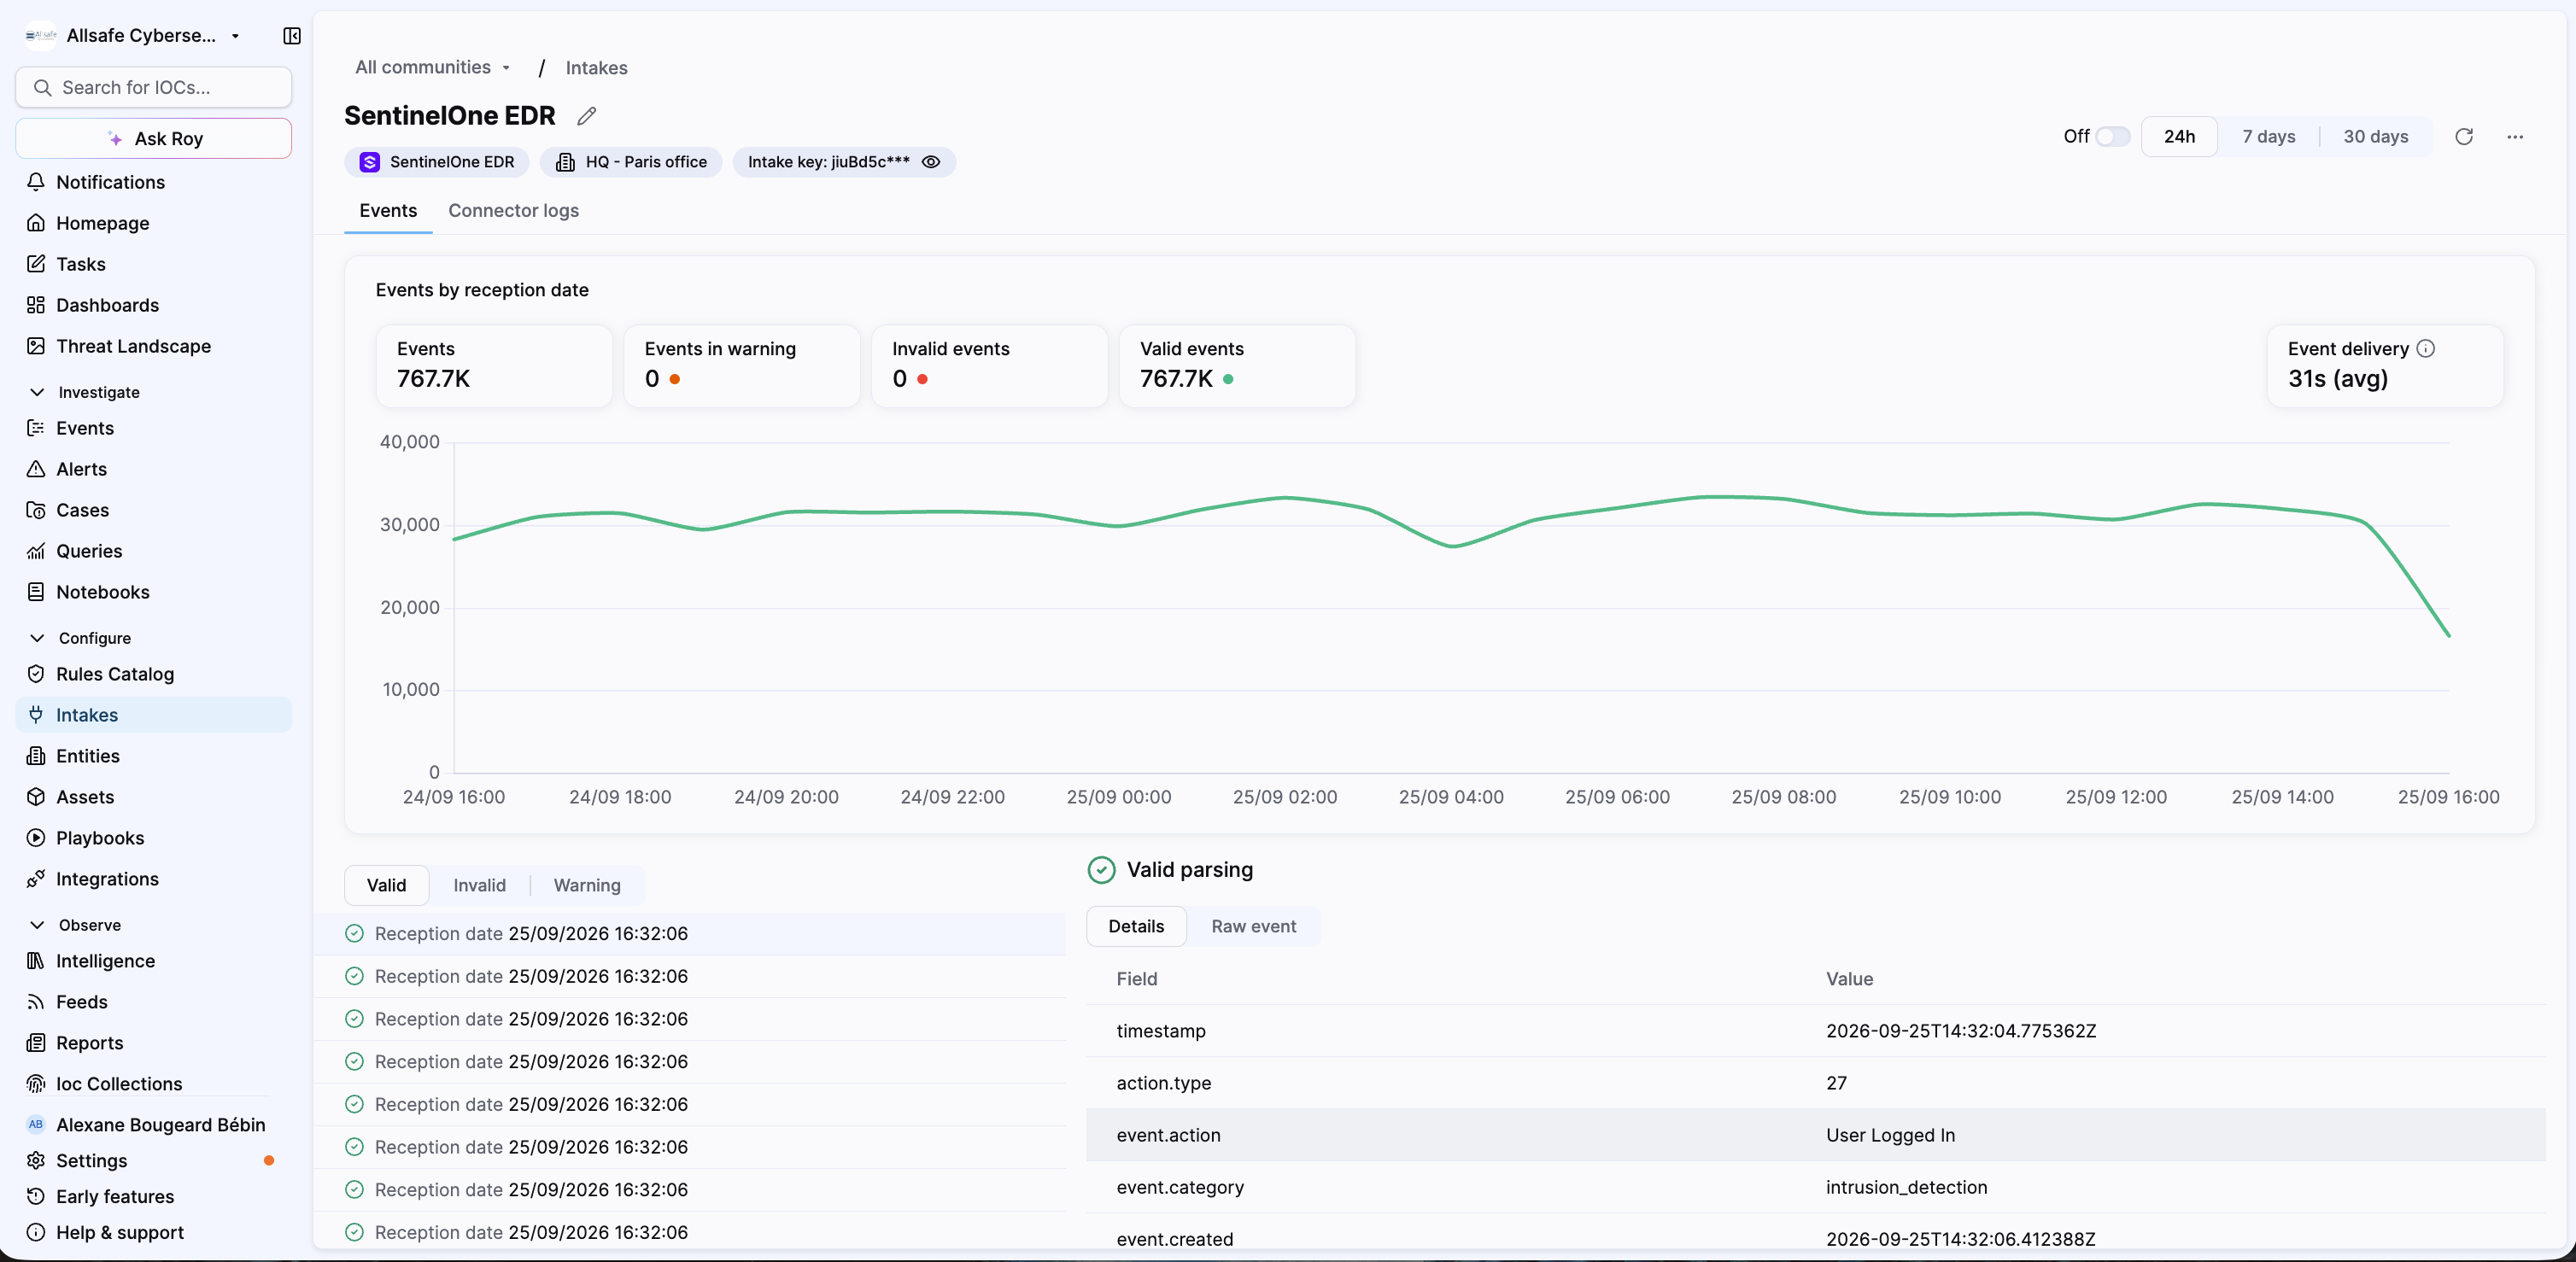Open the Raw event tab

pyautogui.click(x=1254, y=927)
